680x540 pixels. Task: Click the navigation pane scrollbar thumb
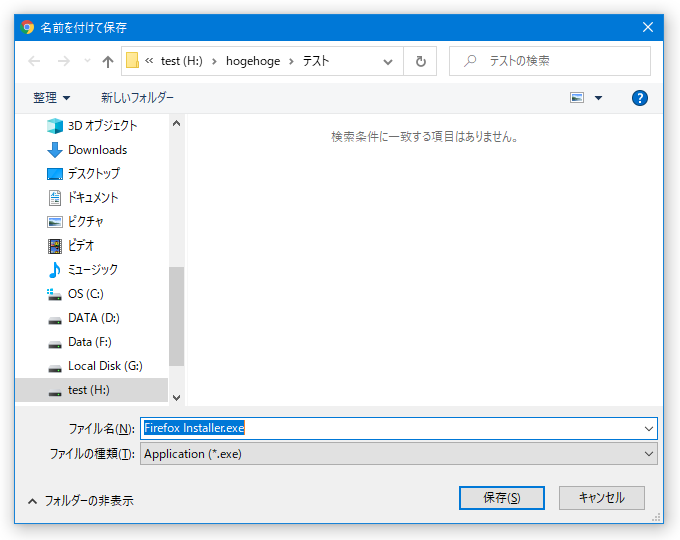177,317
